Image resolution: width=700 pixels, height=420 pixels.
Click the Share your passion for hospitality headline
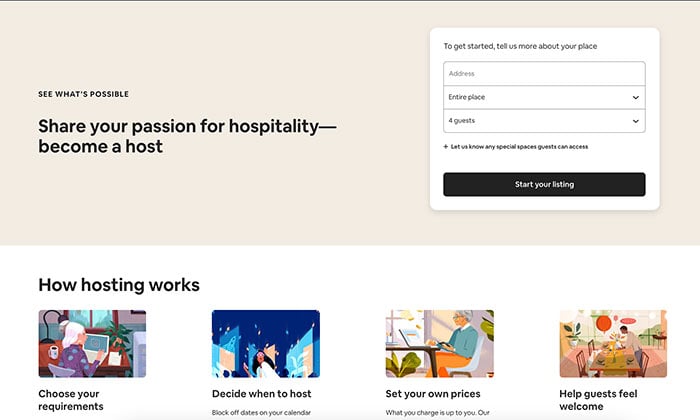188,136
